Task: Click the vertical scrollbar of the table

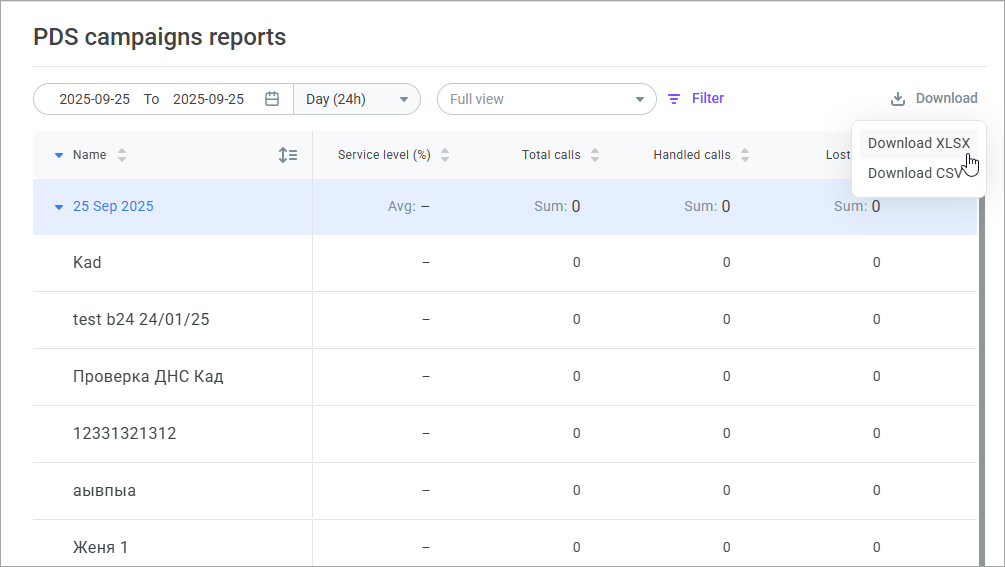Action: coord(981,400)
